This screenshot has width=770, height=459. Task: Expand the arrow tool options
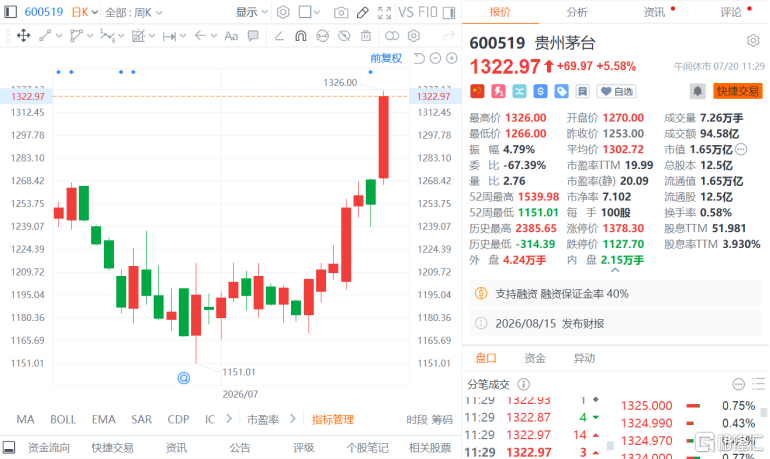tap(214, 35)
